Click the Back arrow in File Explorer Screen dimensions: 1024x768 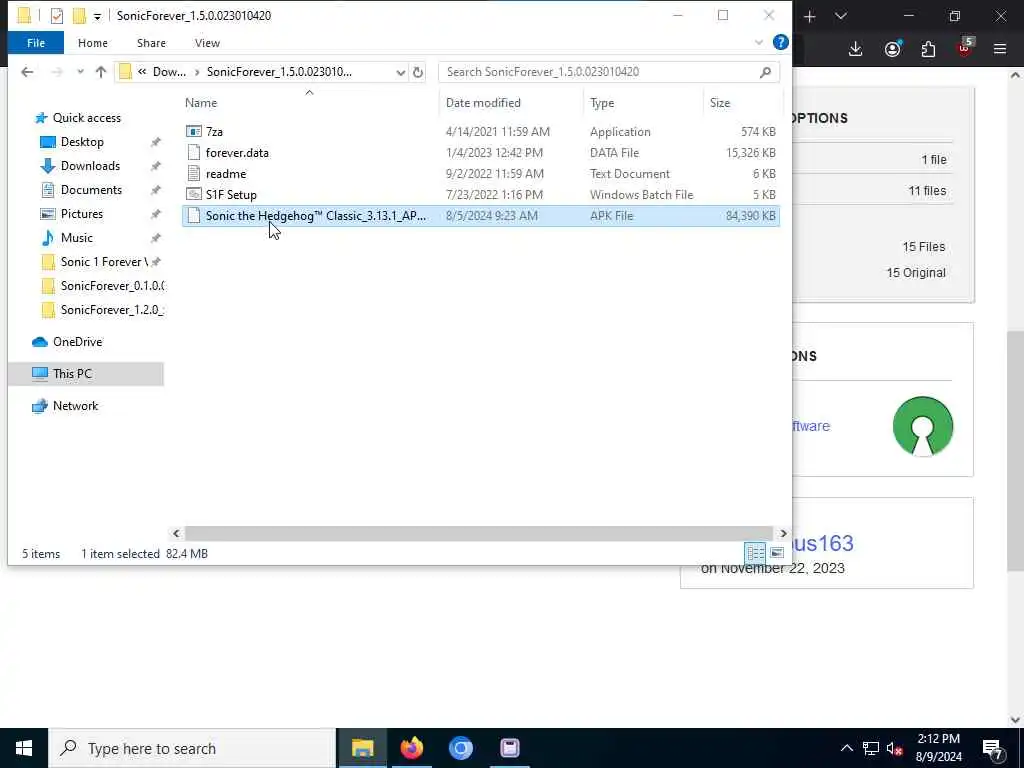pyautogui.click(x=27, y=72)
